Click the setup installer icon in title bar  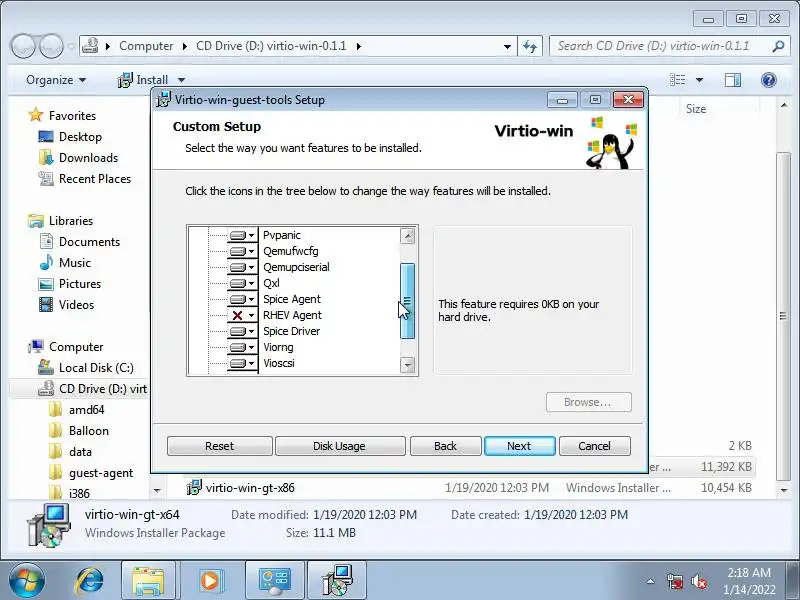(163, 99)
